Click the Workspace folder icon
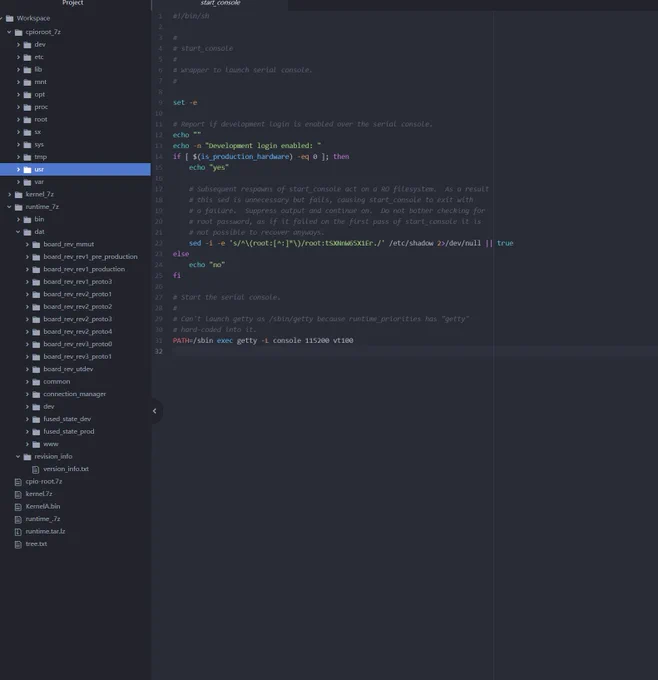658x680 pixels. pyautogui.click(x=10, y=18)
